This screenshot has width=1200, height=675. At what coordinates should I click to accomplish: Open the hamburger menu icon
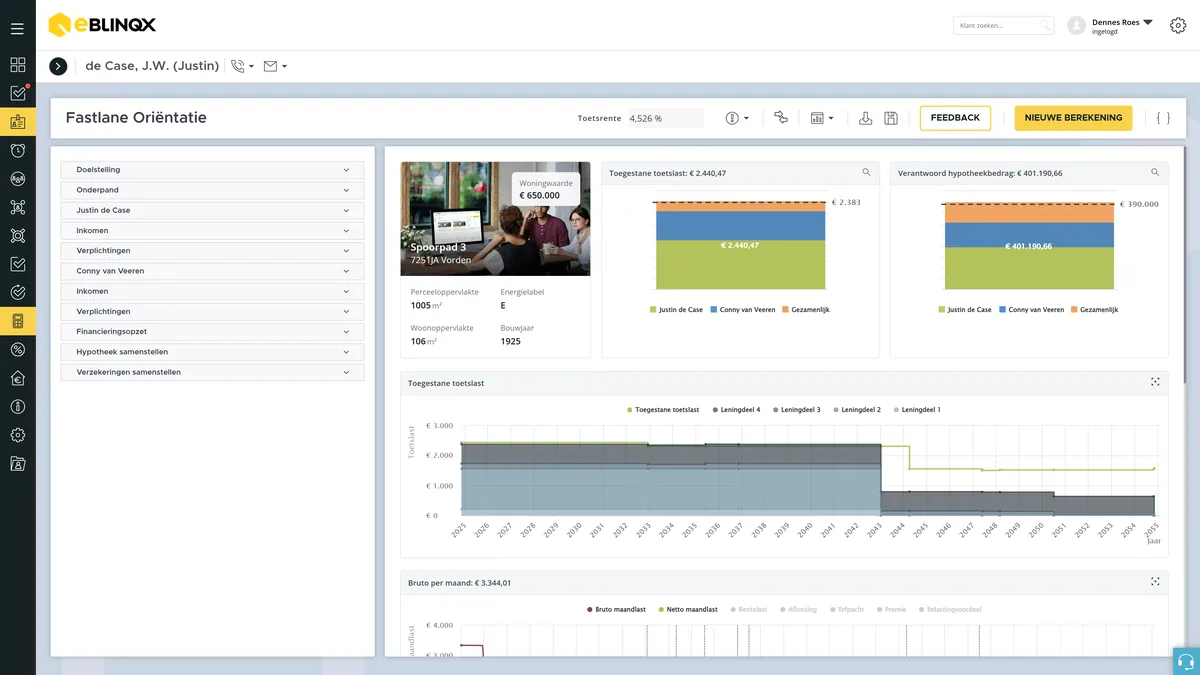[x=17, y=29]
